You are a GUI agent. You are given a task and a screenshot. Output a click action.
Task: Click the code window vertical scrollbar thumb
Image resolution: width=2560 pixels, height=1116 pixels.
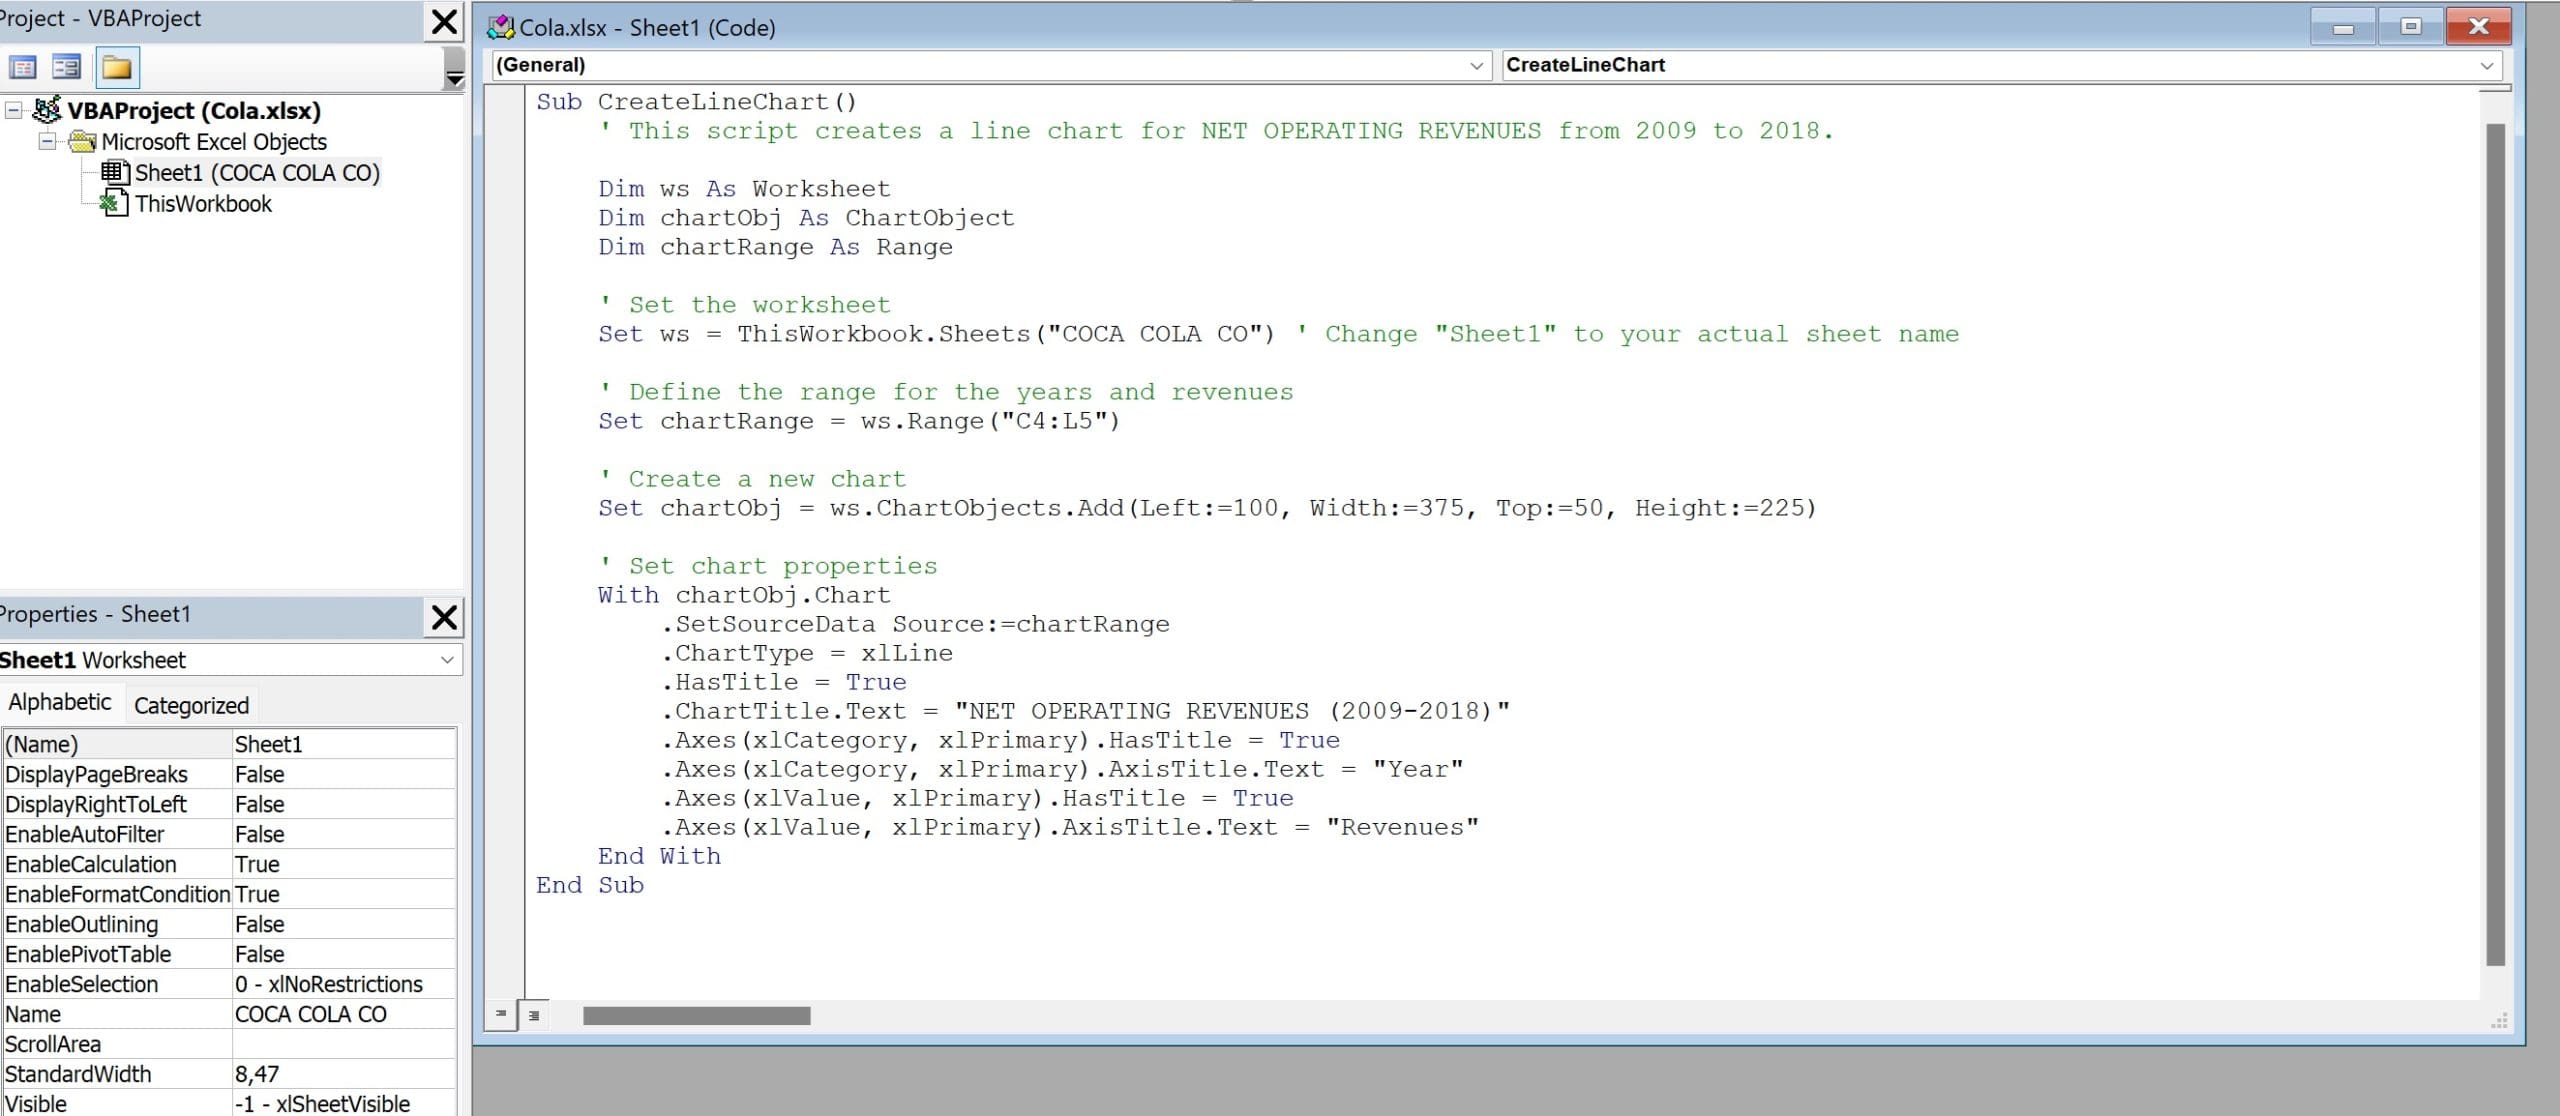tap(2495, 544)
